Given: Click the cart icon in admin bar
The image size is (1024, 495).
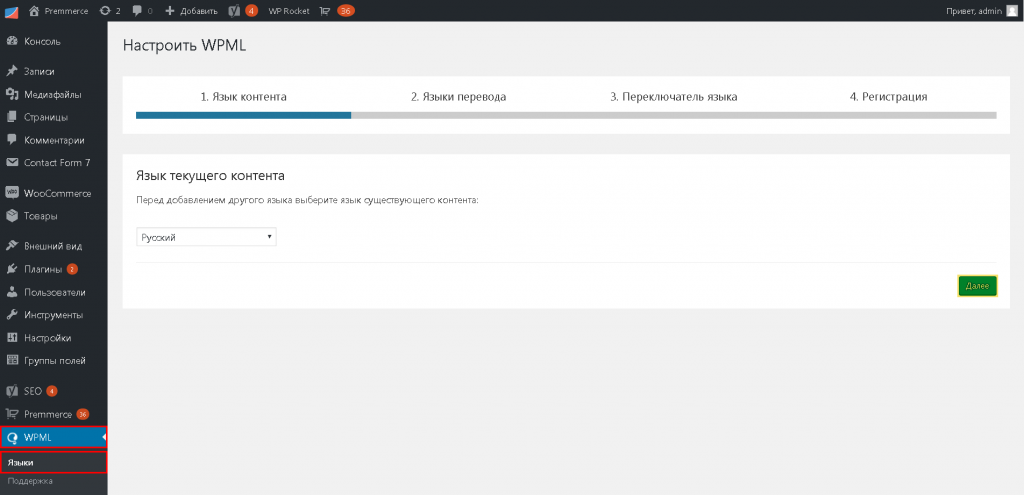Looking at the screenshot, I should [x=325, y=10].
